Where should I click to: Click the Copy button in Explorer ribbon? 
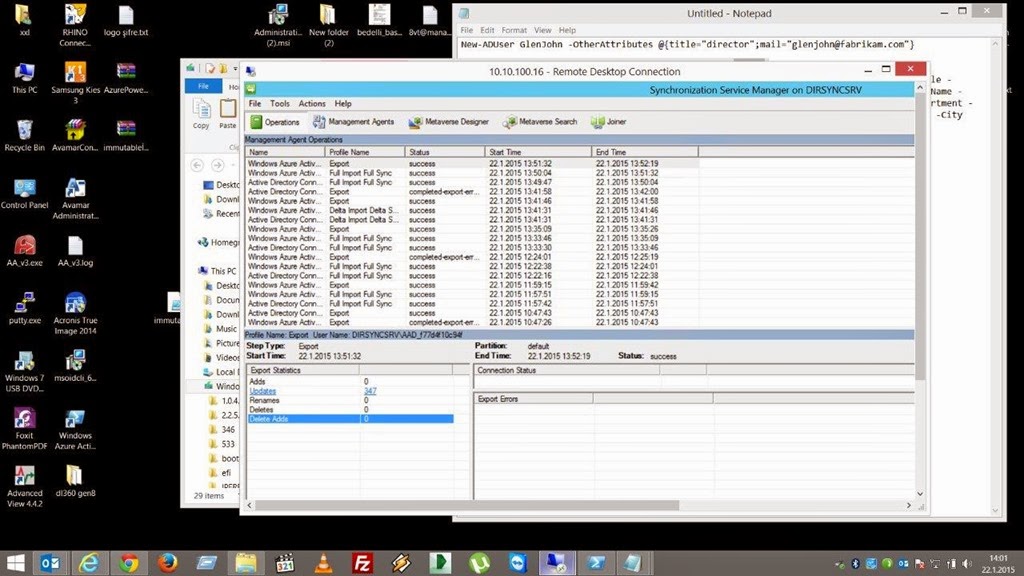(x=201, y=114)
